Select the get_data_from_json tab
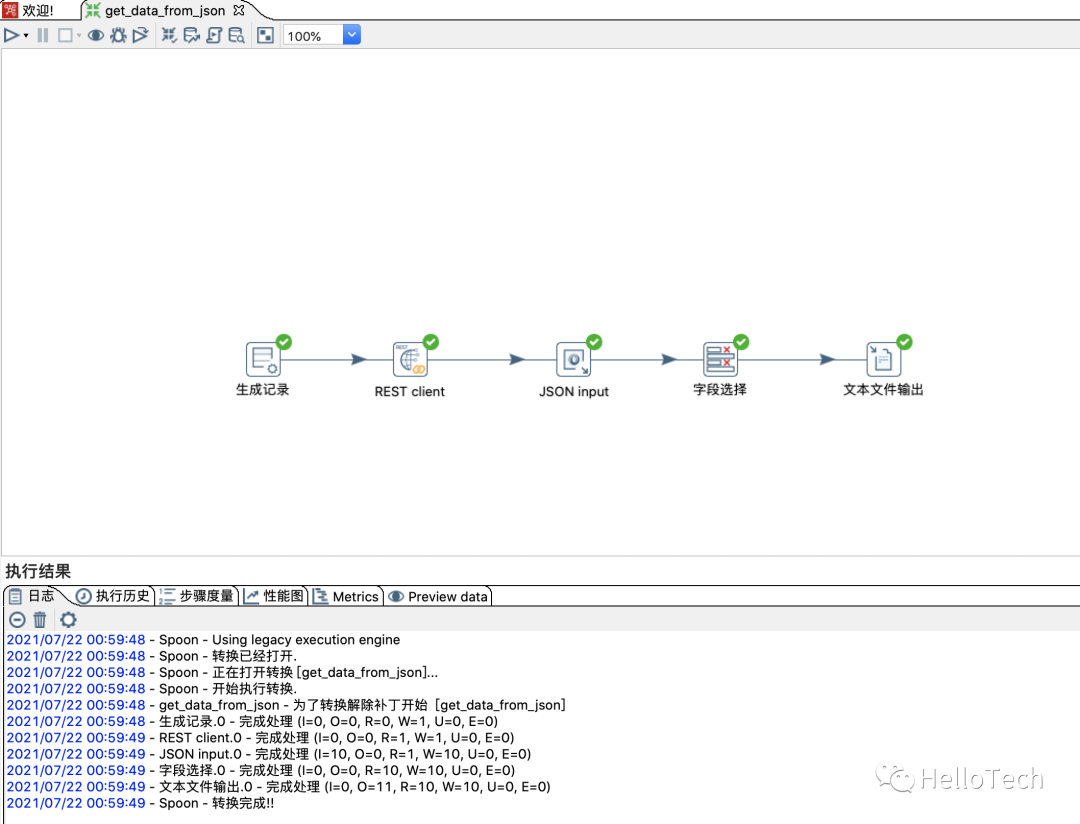 (x=165, y=10)
